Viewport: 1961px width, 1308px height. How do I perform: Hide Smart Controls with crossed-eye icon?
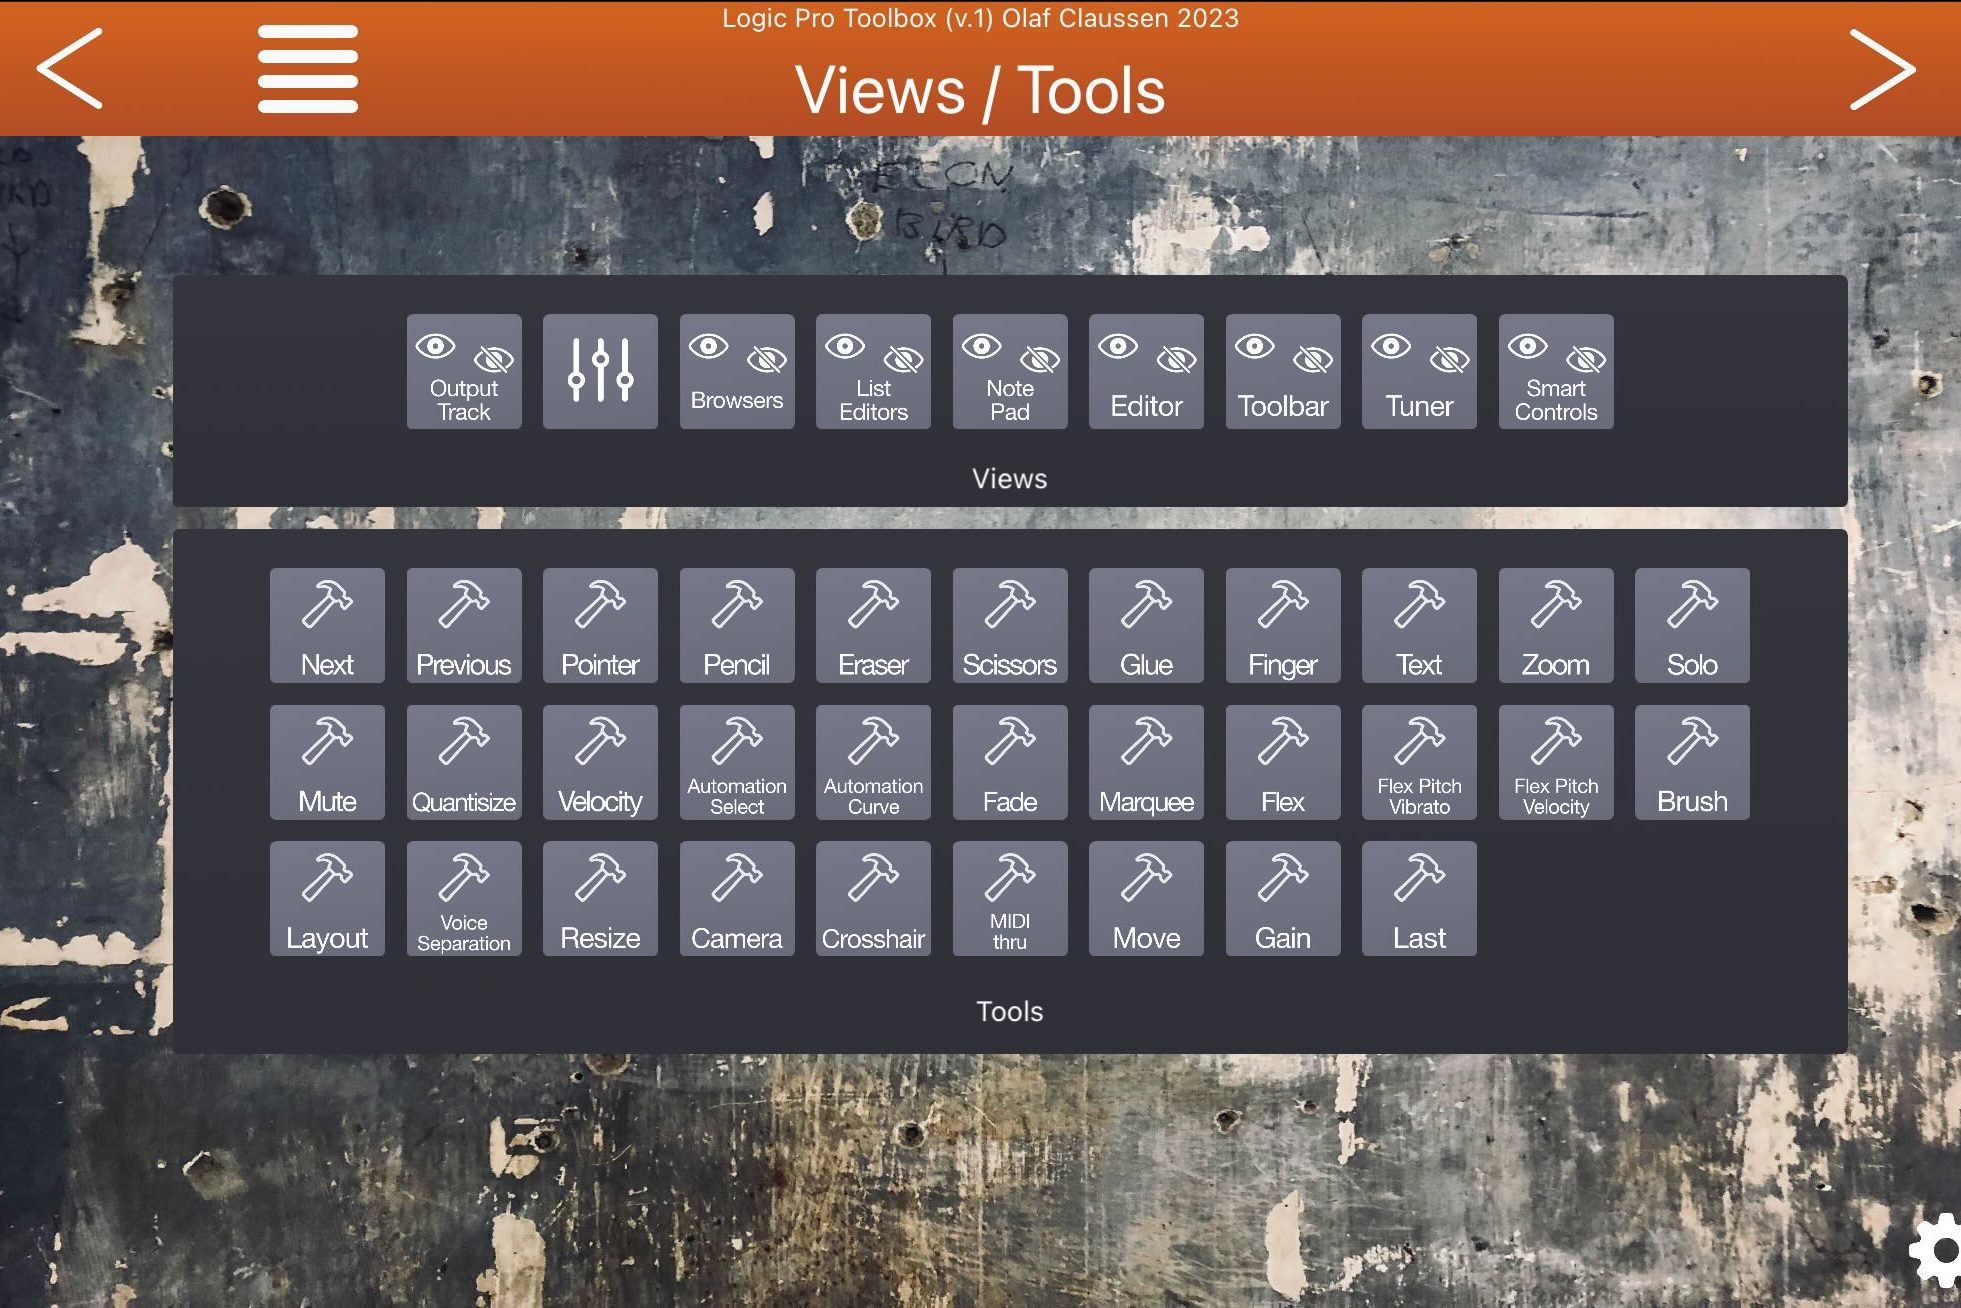pyautogui.click(x=1585, y=359)
